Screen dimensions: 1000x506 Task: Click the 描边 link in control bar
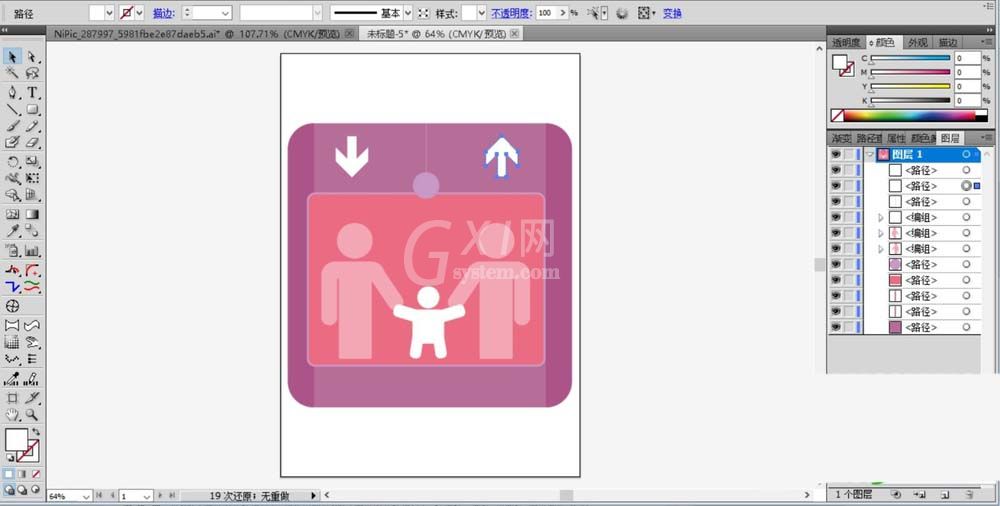click(x=164, y=13)
